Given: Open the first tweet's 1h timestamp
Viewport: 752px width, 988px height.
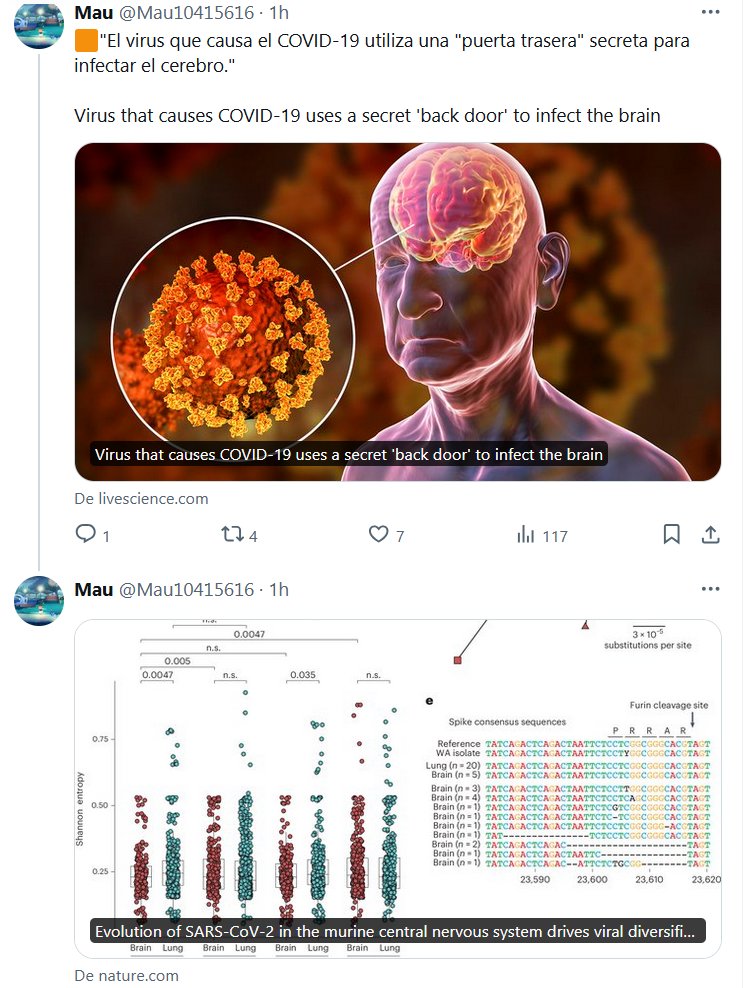Looking at the screenshot, I should tap(280, 12).
